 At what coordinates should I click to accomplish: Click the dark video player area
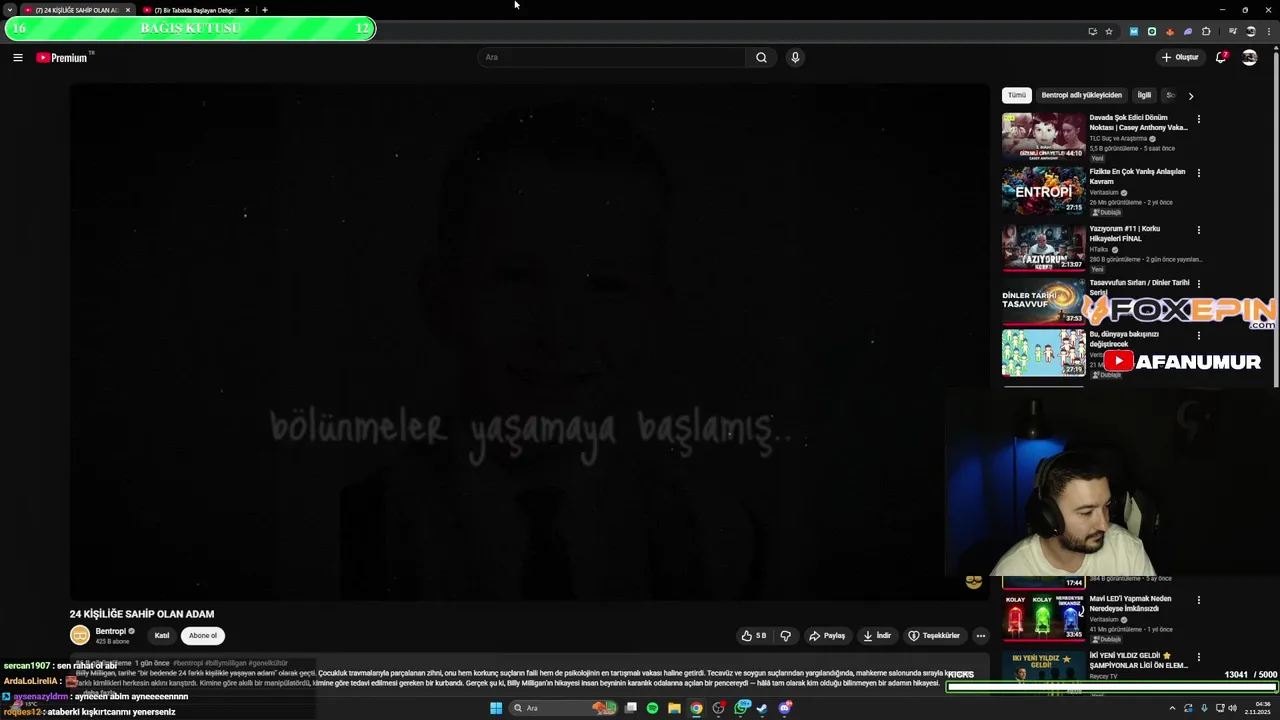point(529,342)
